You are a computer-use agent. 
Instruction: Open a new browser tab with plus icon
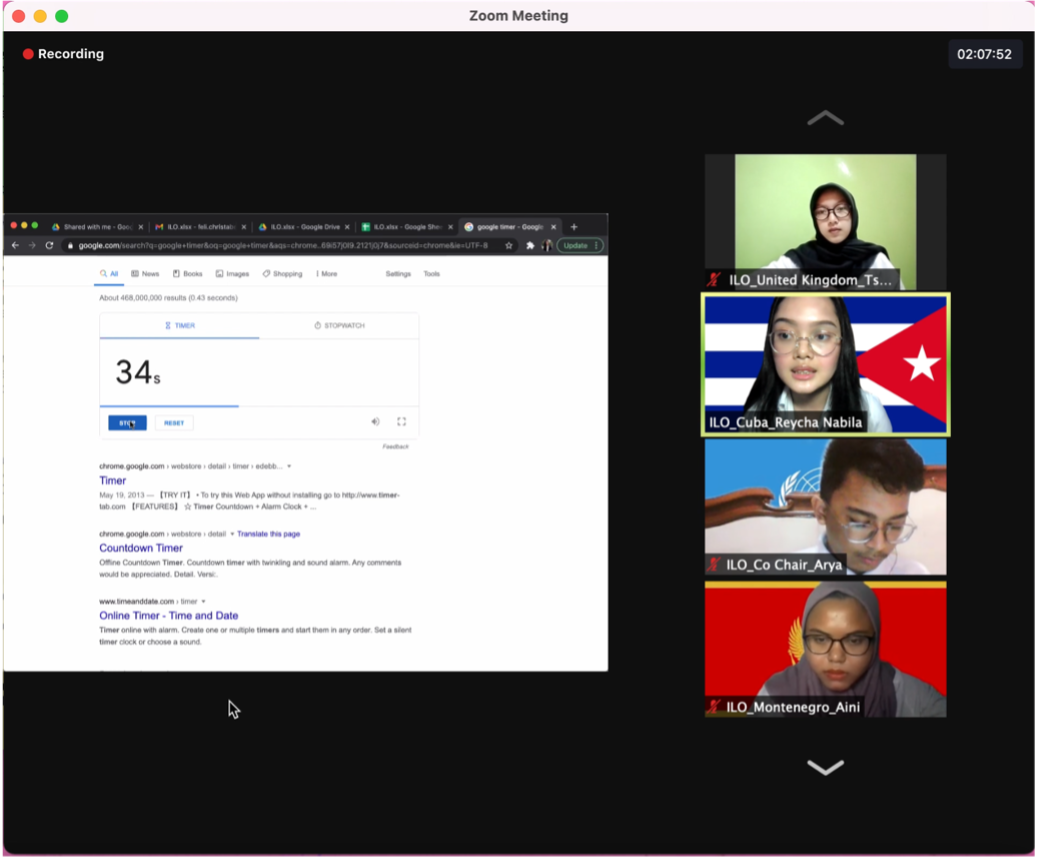(573, 227)
